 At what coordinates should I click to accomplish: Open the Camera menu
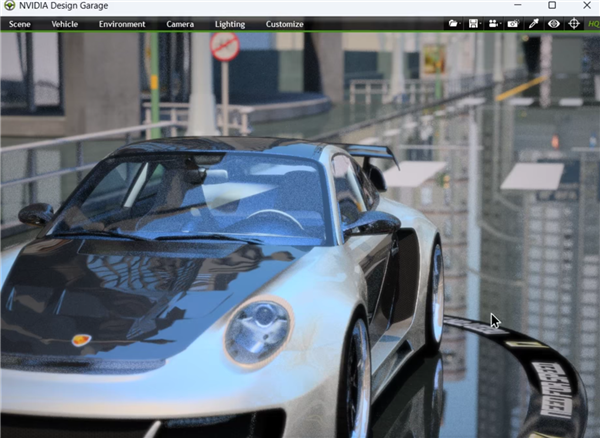(180, 24)
